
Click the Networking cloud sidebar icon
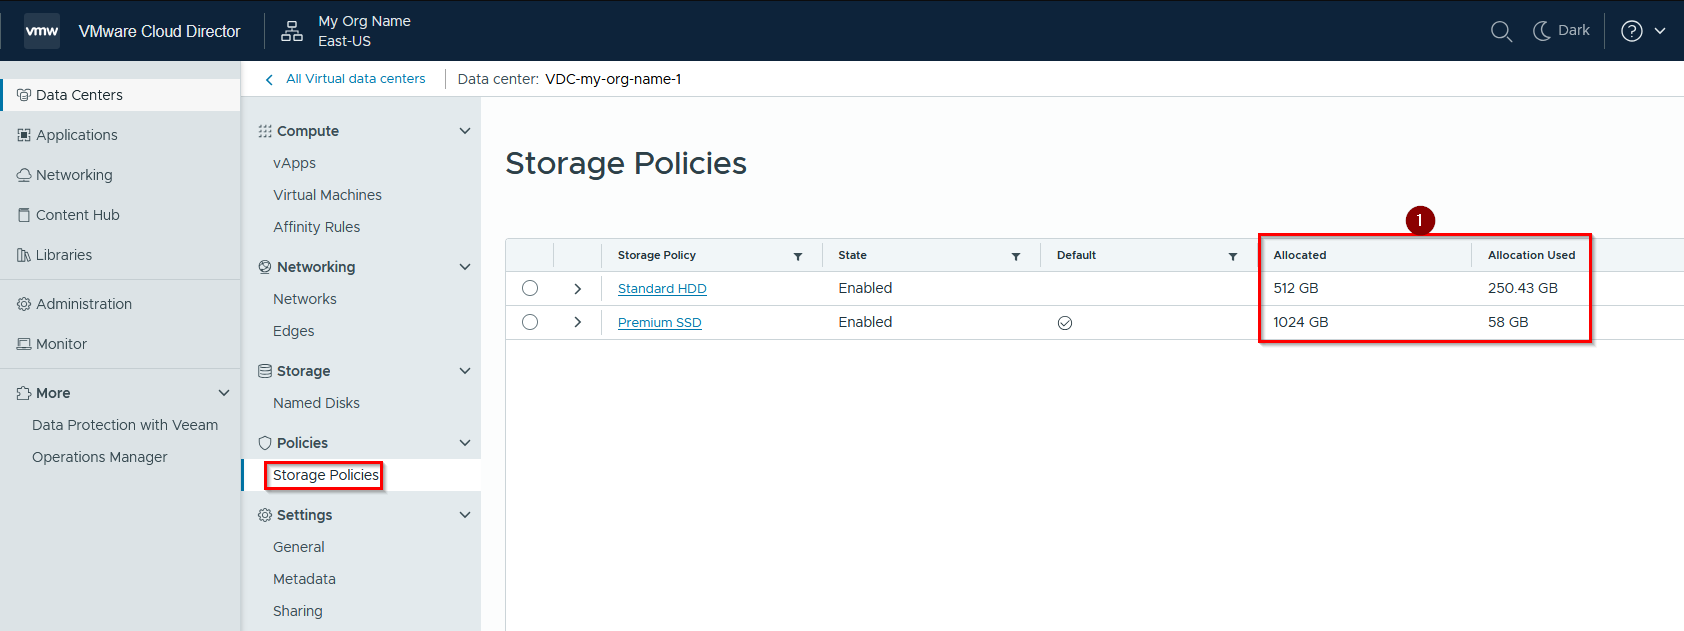[24, 175]
